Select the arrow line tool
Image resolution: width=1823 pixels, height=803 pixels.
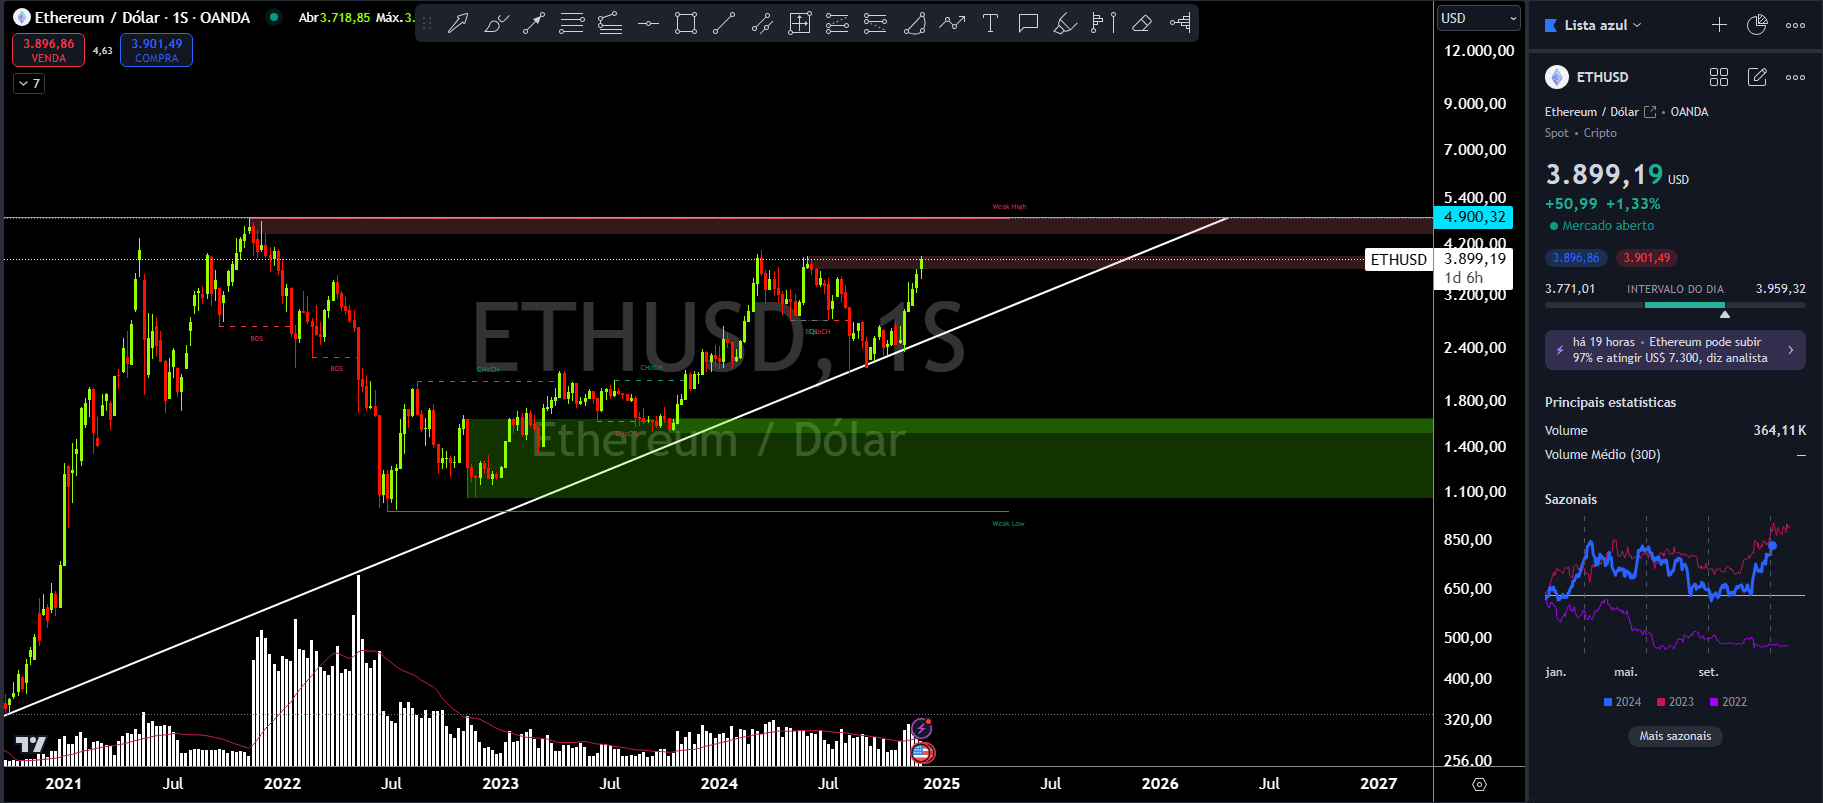534,23
